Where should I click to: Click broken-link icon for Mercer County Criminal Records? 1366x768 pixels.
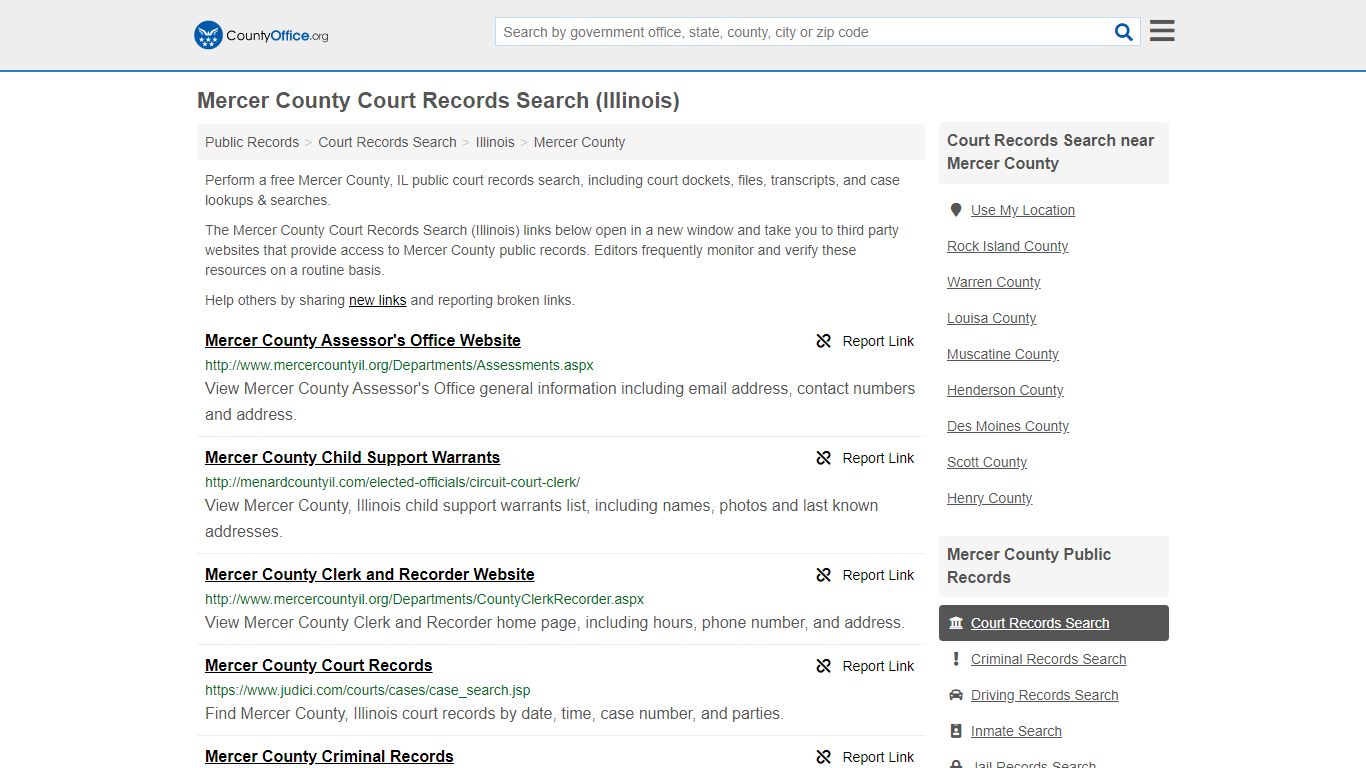click(823, 757)
